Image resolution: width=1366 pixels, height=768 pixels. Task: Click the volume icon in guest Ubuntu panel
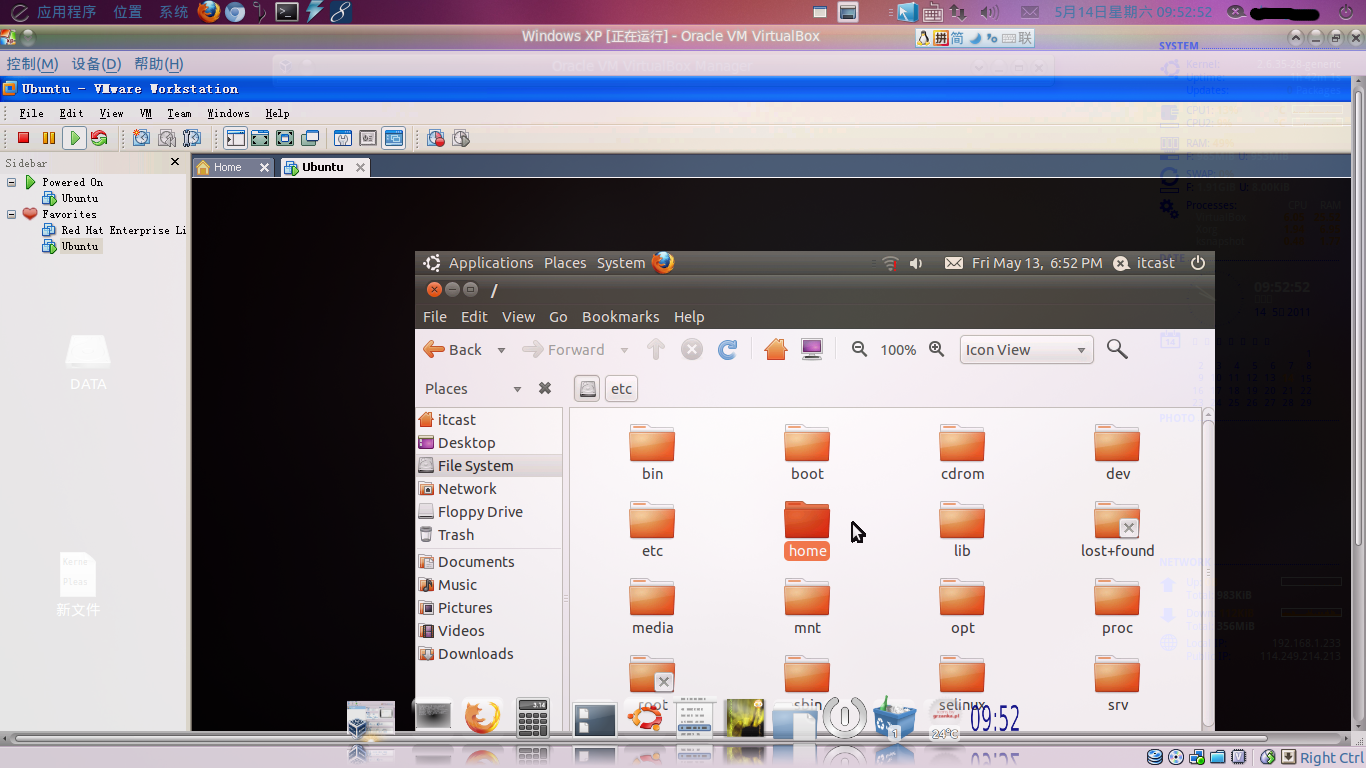(x=916, y=263)
